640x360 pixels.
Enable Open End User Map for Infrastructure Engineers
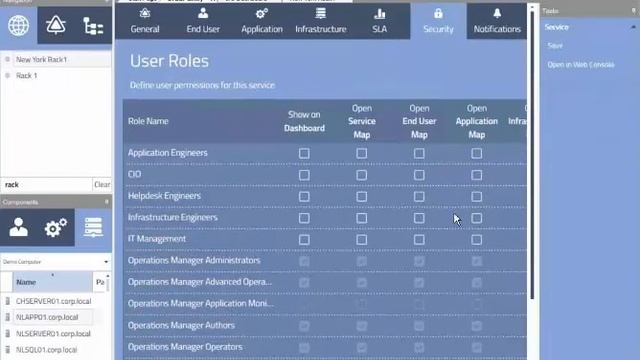pyautogui.click(x=419, y=218)
